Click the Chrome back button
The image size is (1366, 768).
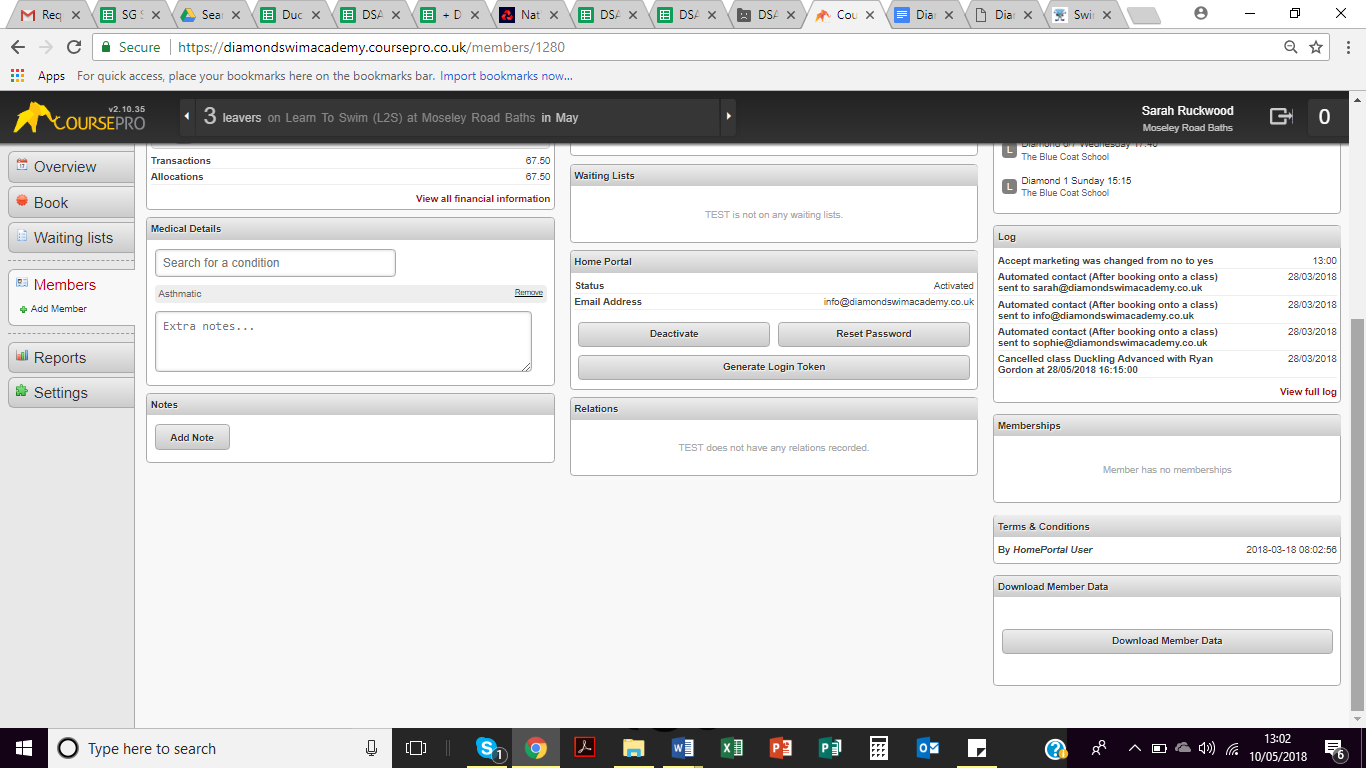(18, 47)
